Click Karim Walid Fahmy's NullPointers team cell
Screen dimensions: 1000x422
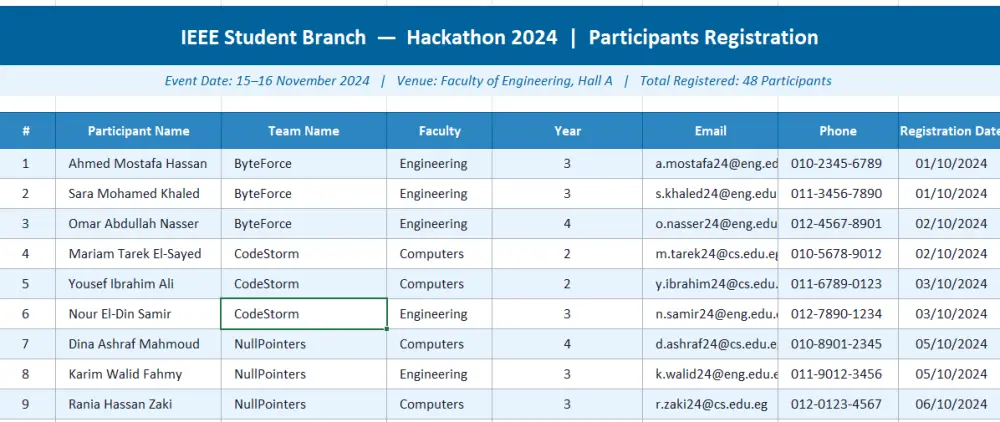pos(304,374)
